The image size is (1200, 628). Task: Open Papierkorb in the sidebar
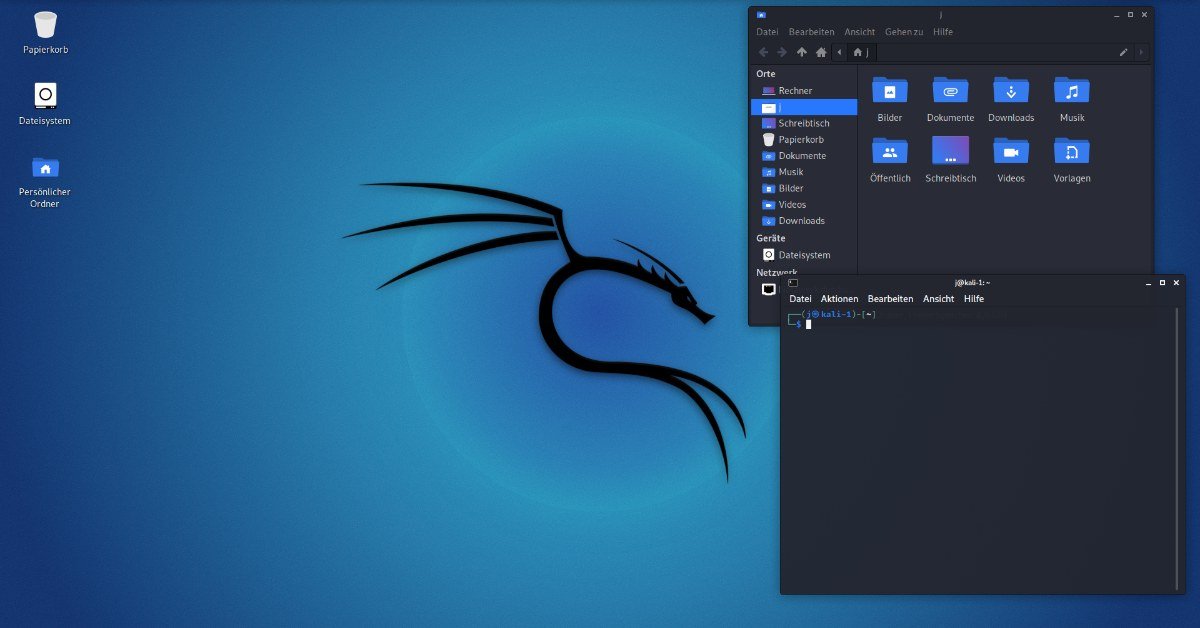pyautogui.click(x=804, y=139)
